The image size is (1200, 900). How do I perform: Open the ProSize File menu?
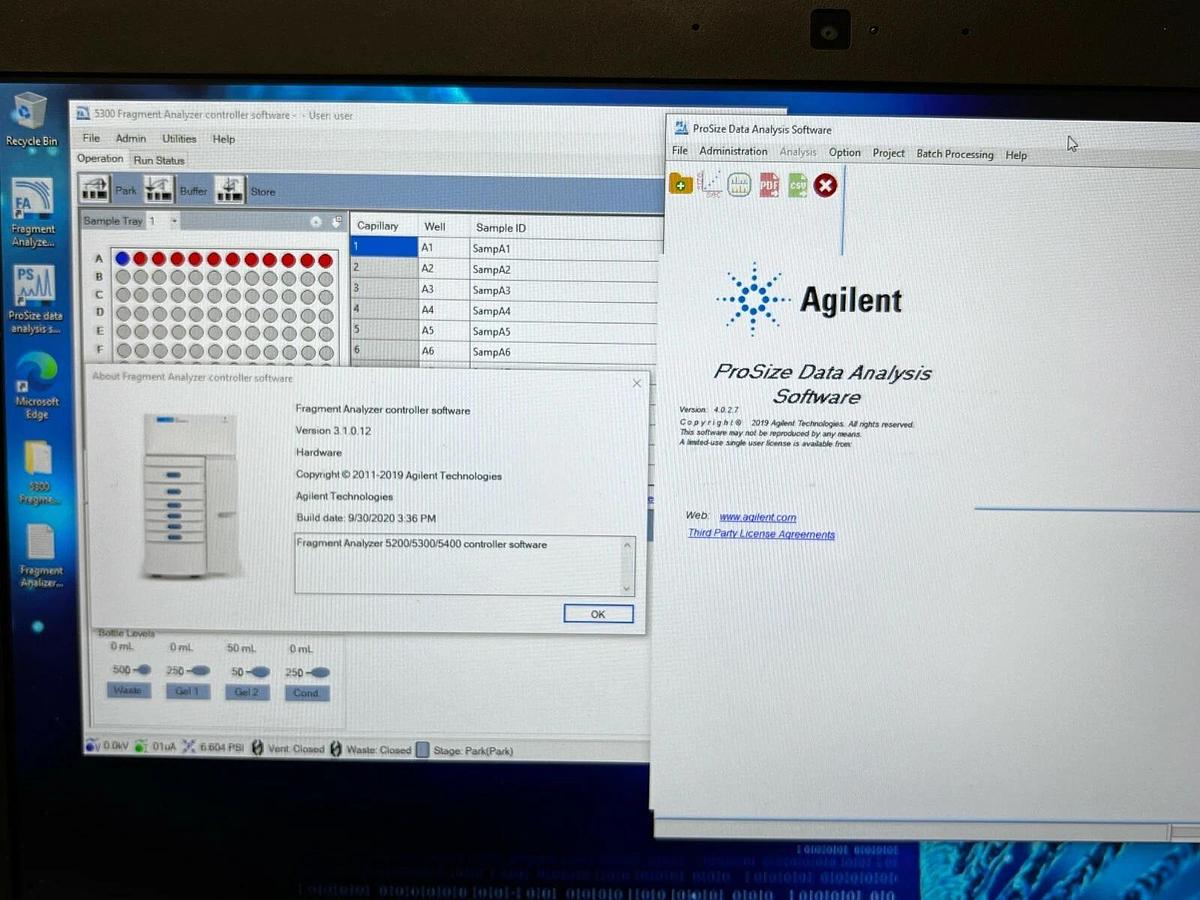point(680,150)
